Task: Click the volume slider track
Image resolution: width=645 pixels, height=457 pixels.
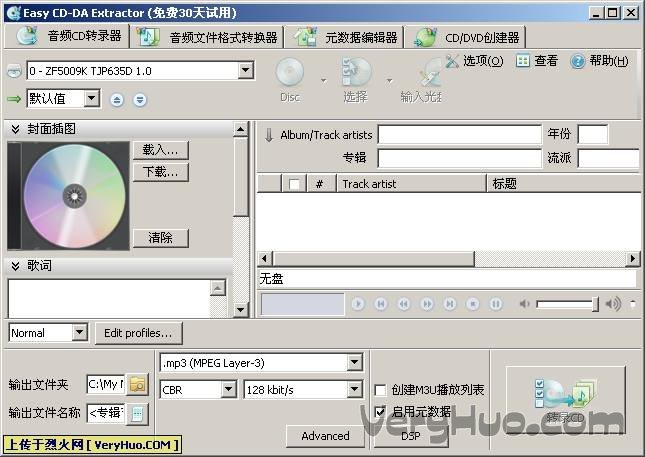Action: [566, 304]
